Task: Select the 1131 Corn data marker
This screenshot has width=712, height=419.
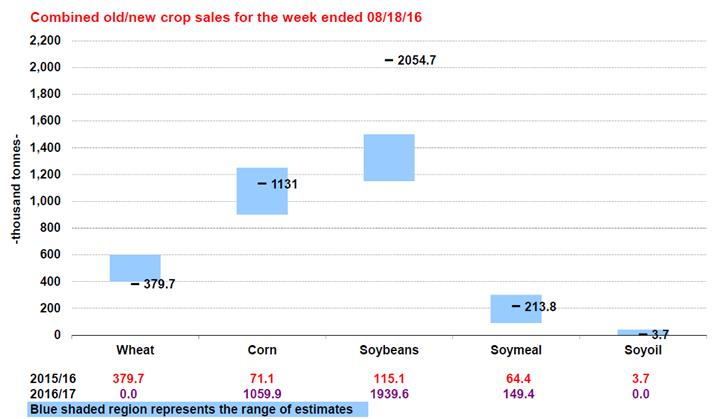Action: [262, 184]
